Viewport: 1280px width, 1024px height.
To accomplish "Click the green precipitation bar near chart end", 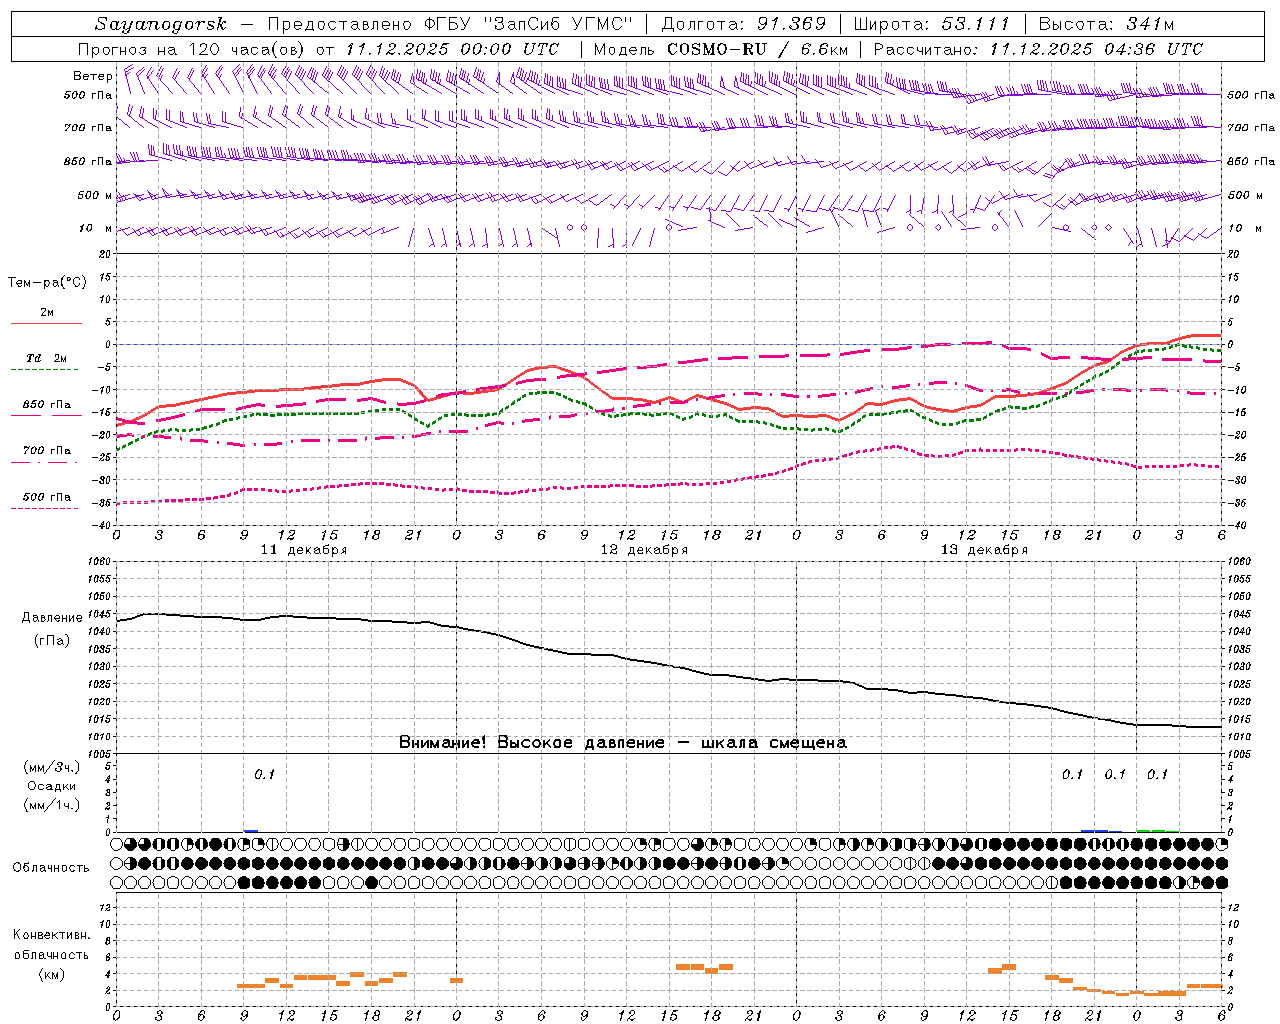I will [x=1151, y=830].
